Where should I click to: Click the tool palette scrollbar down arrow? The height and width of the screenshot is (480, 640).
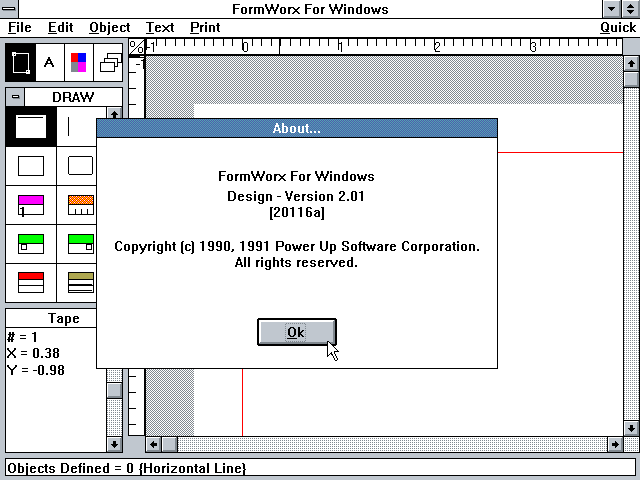click(114, 444)
